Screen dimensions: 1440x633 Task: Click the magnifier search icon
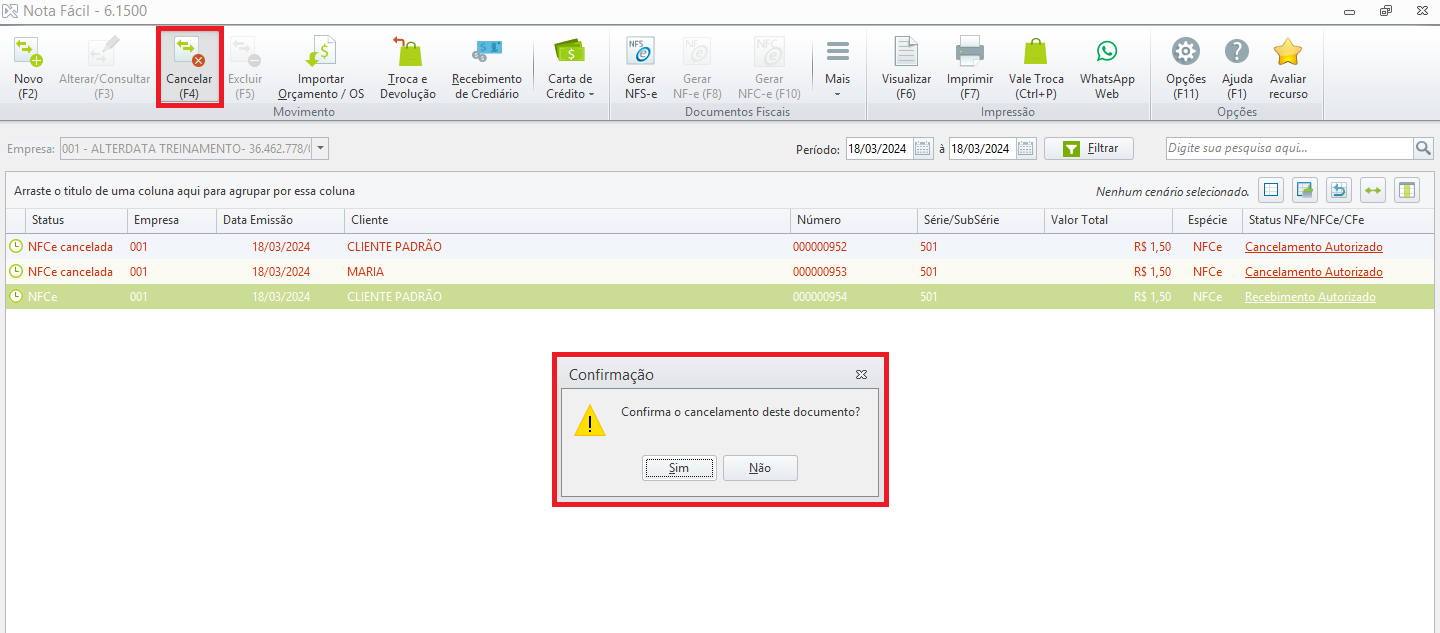pyautogui.click(x=1423, y=148)
